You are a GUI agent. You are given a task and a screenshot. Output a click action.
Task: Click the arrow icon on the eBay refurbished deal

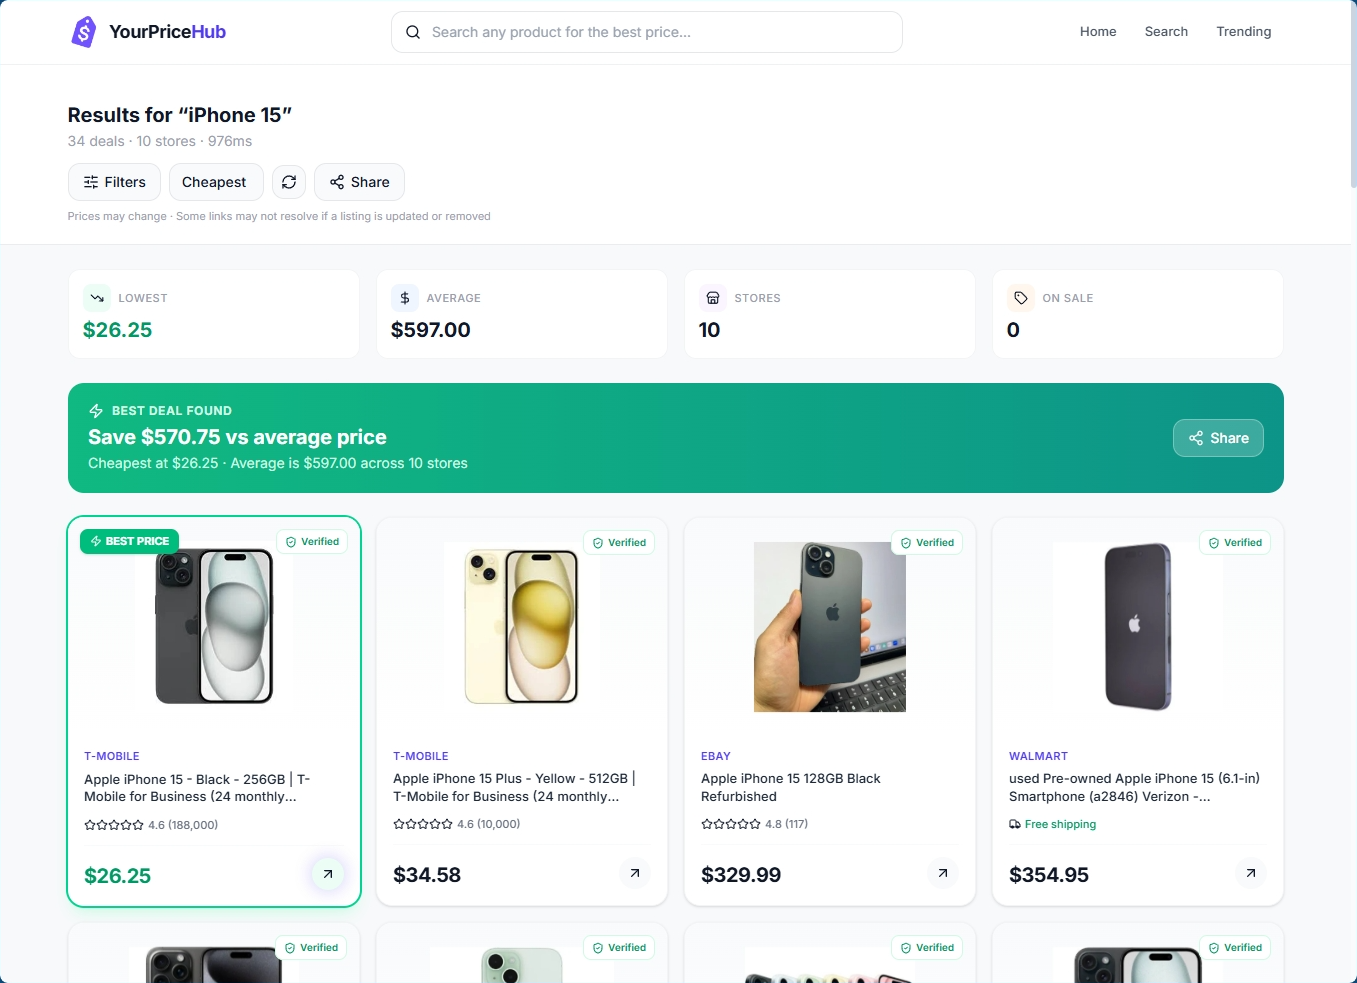pyautogui.click(x=942, y=873)
